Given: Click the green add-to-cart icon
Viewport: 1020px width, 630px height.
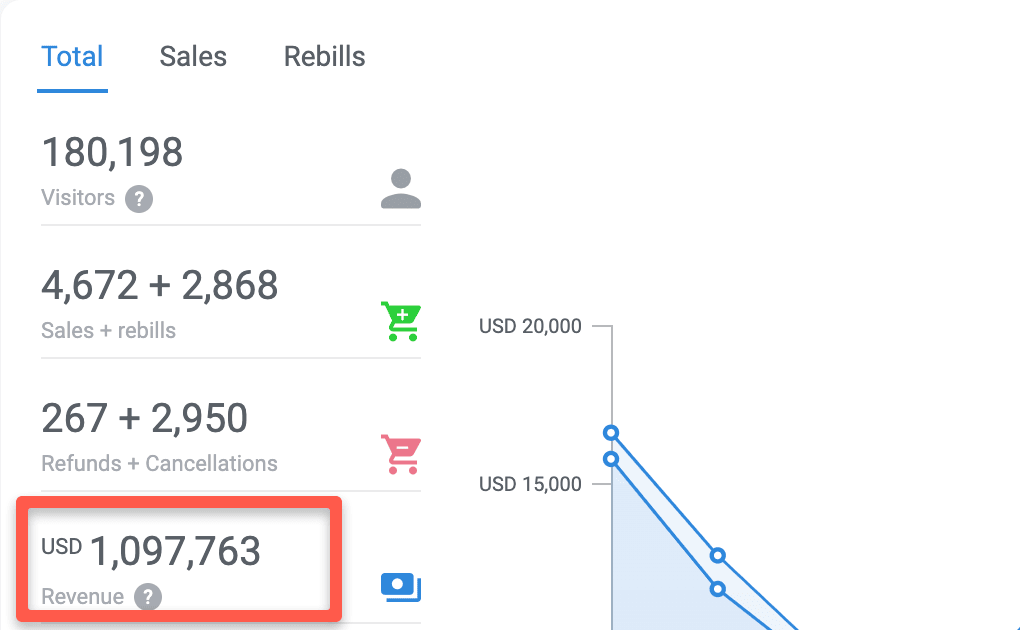Looking at the screenshot, I should pos(401,321).
